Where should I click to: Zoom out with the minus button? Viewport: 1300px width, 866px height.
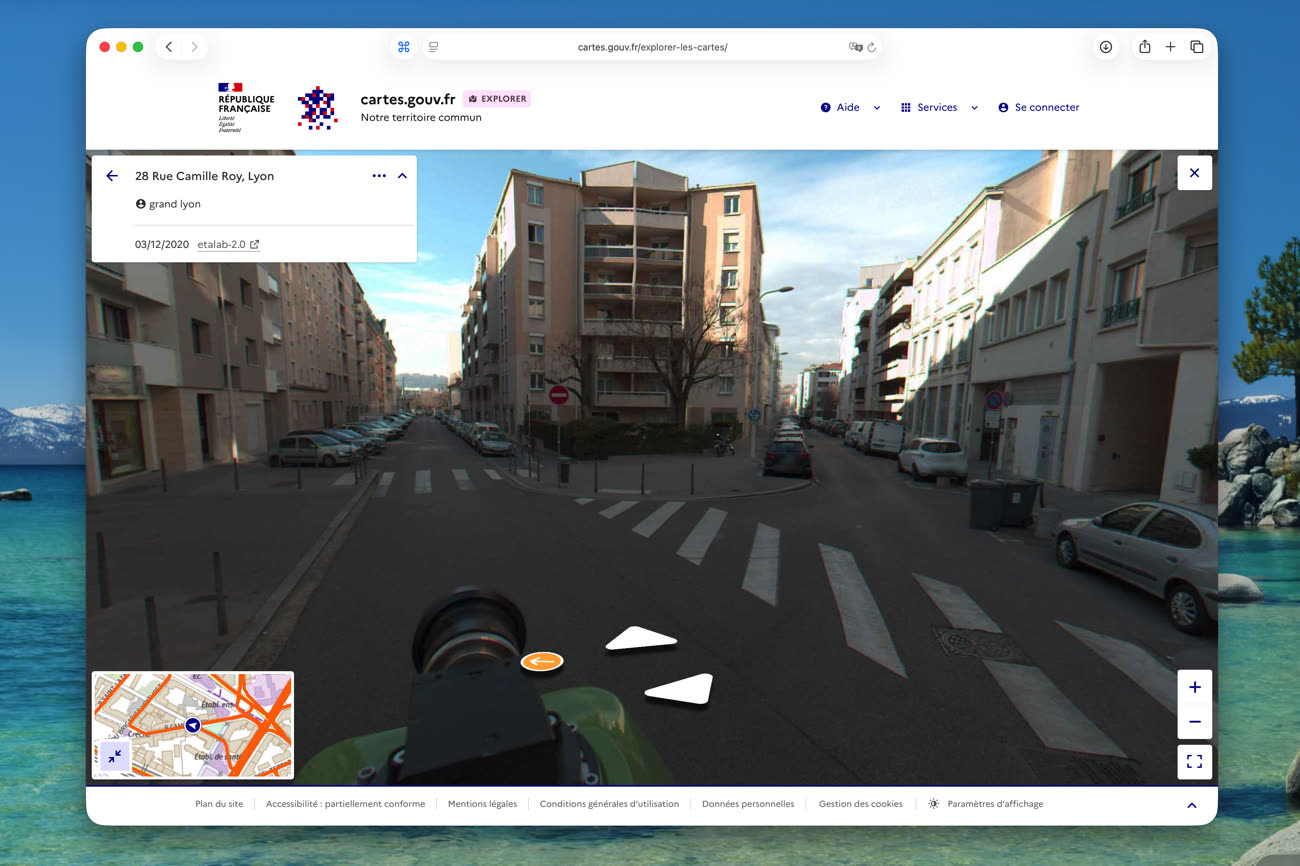pos(1194,721)
